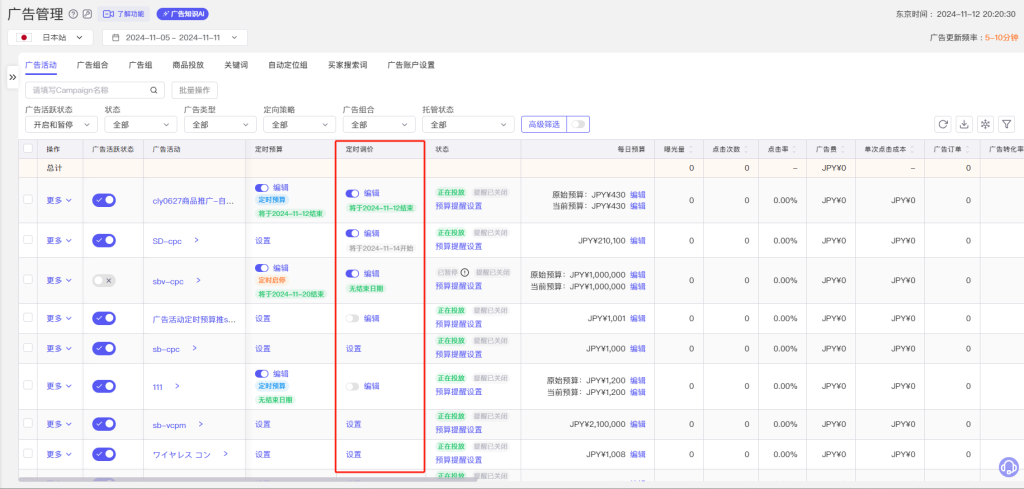Open the 广告类型 filter dropdown

[x=220, y=125]
